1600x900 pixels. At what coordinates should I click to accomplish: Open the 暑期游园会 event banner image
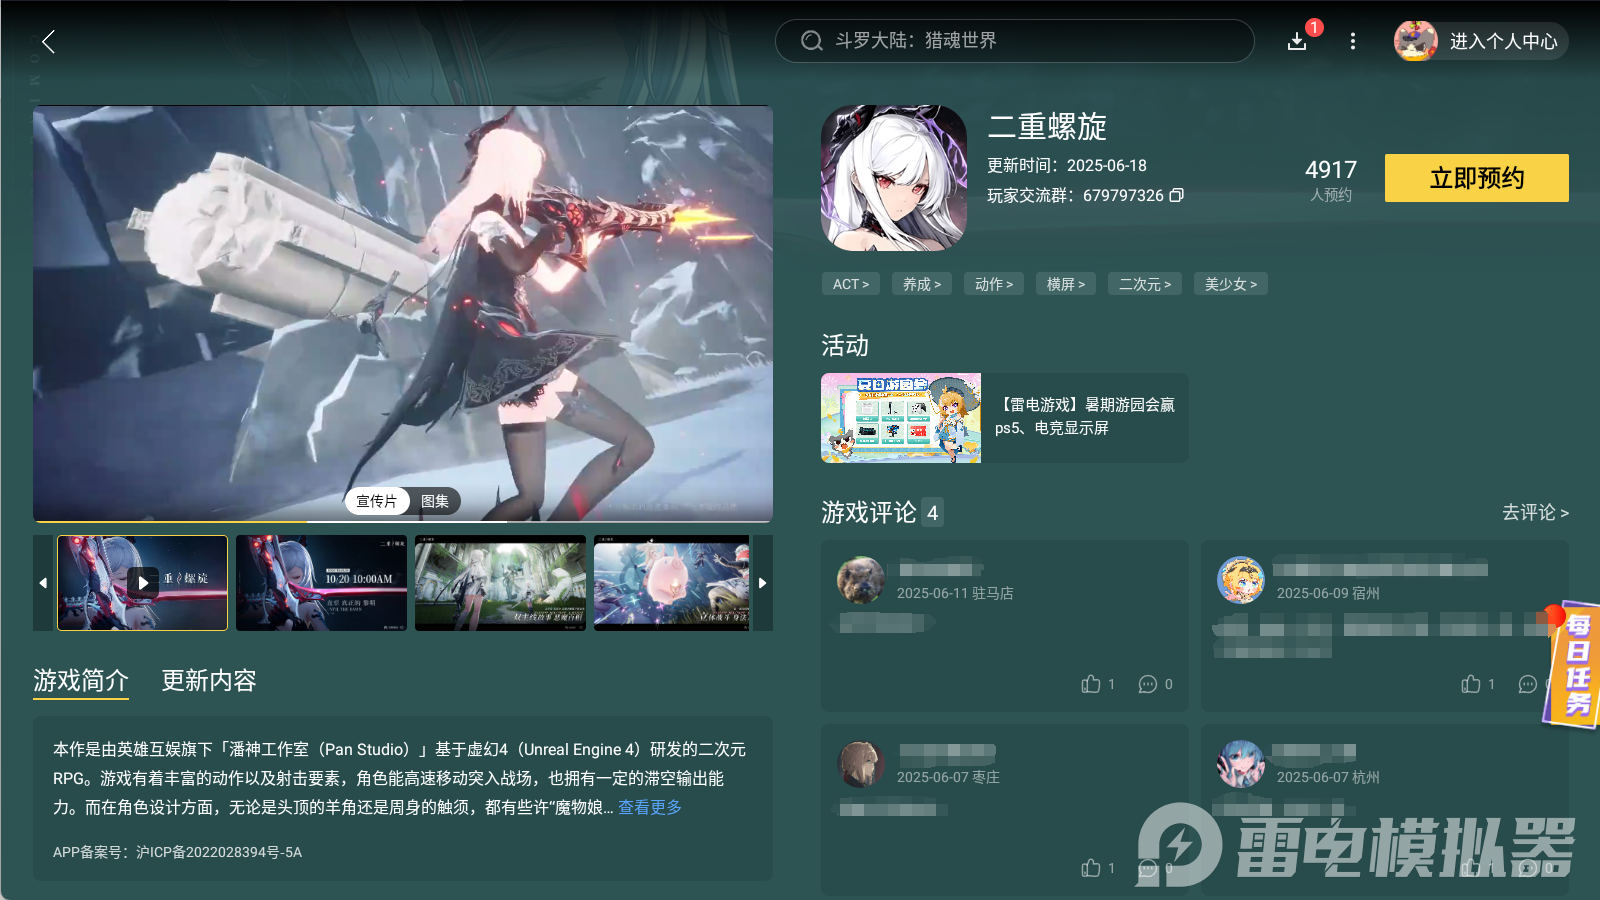[x=901, y=418]
